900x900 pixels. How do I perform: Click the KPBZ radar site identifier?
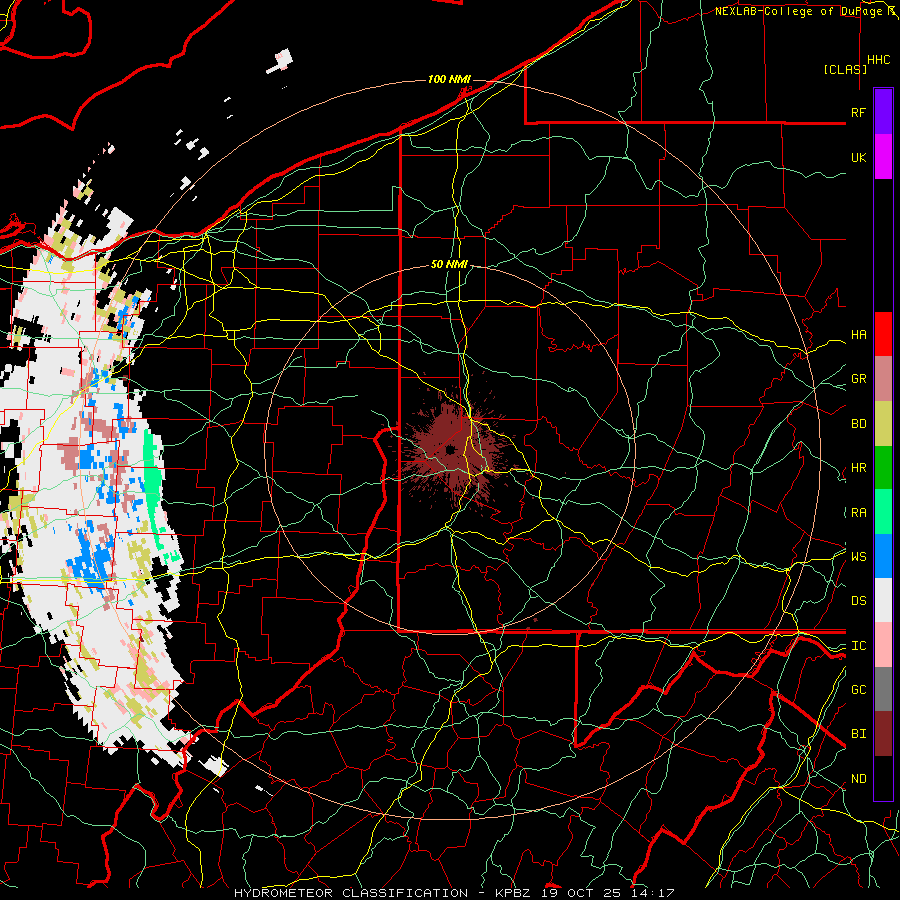pyautogui.click(x=514, y=893)
